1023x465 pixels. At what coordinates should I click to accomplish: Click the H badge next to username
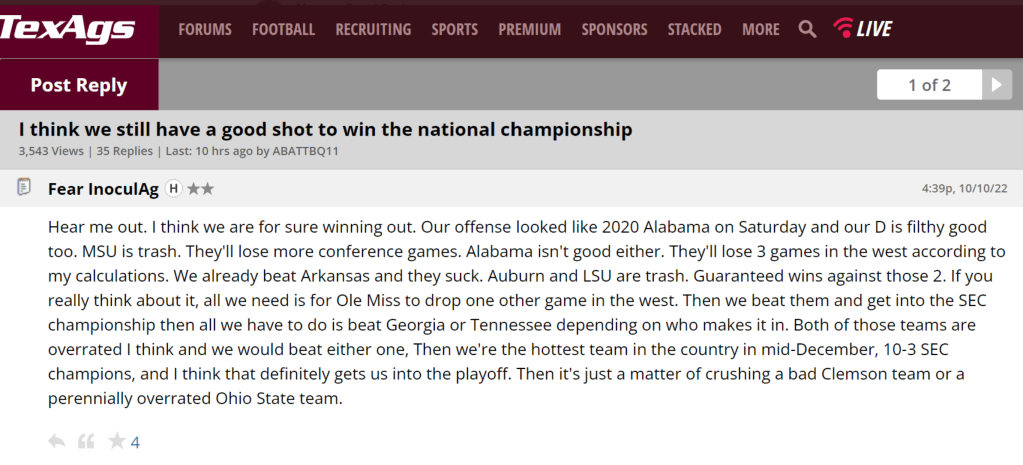point(173,188)
